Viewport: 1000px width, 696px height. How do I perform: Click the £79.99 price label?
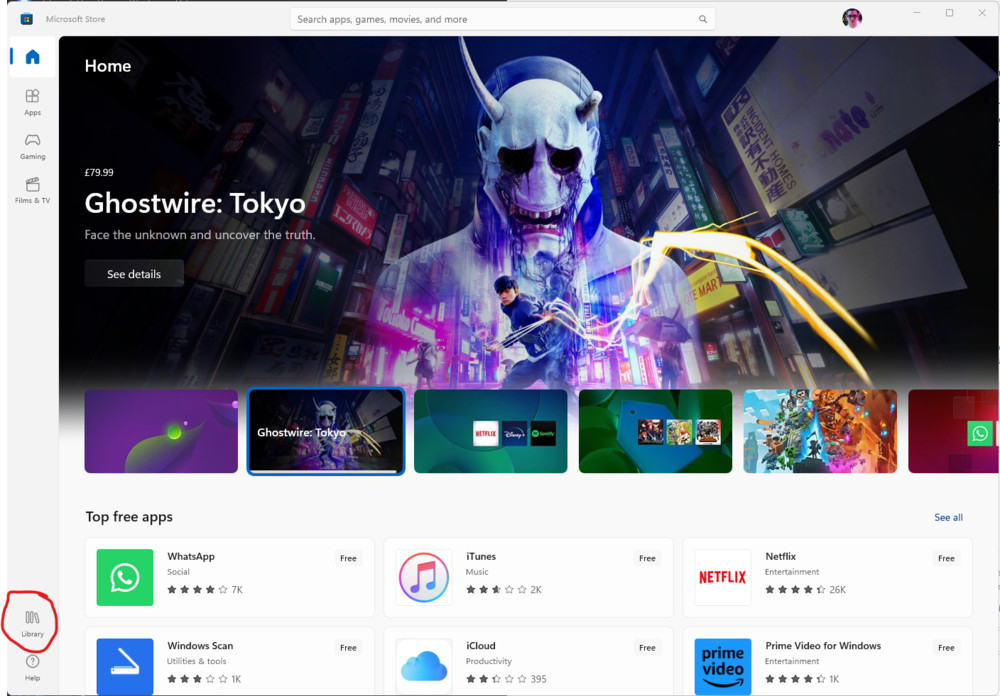point(99,172)
